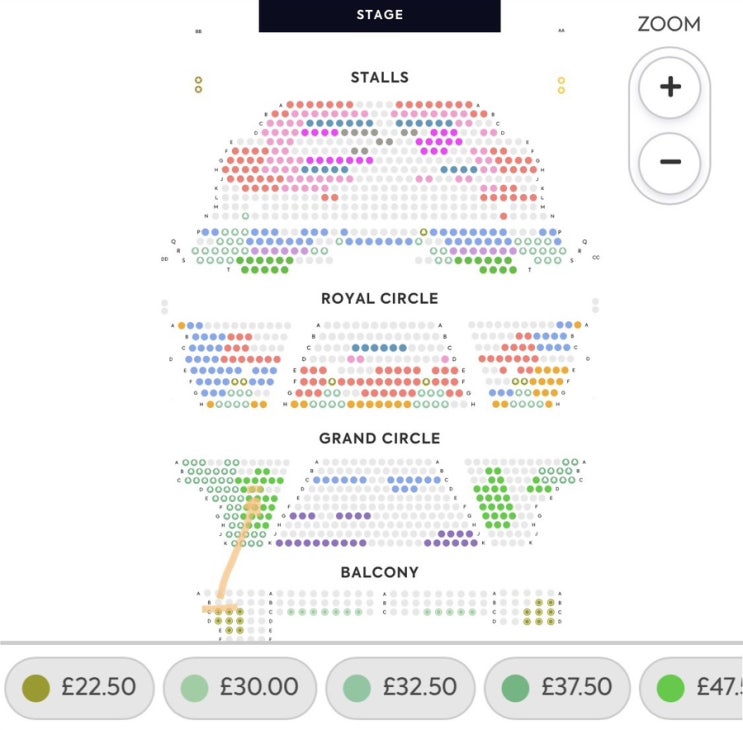Pick the orange seat at Royal Circle row A left end
Image resolution: width=743 pixels, height=730 pixels.
click(181, 325)
